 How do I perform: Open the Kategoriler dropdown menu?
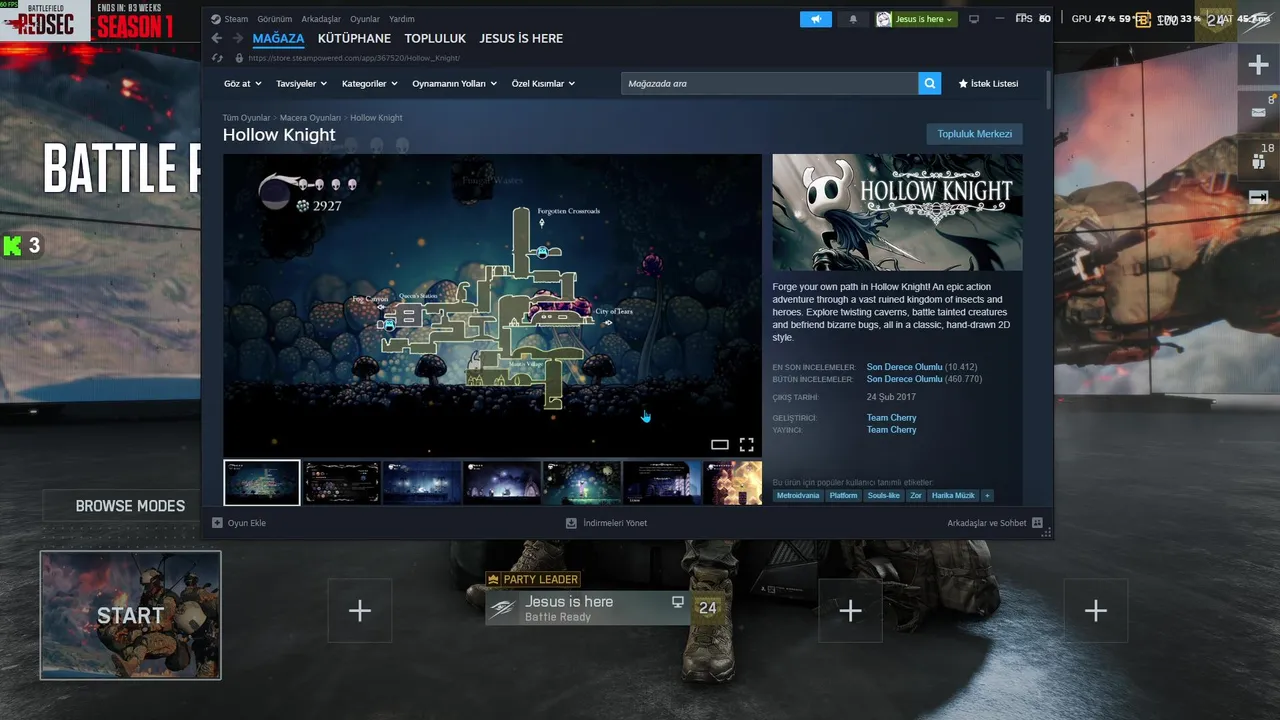coord(370,84)
